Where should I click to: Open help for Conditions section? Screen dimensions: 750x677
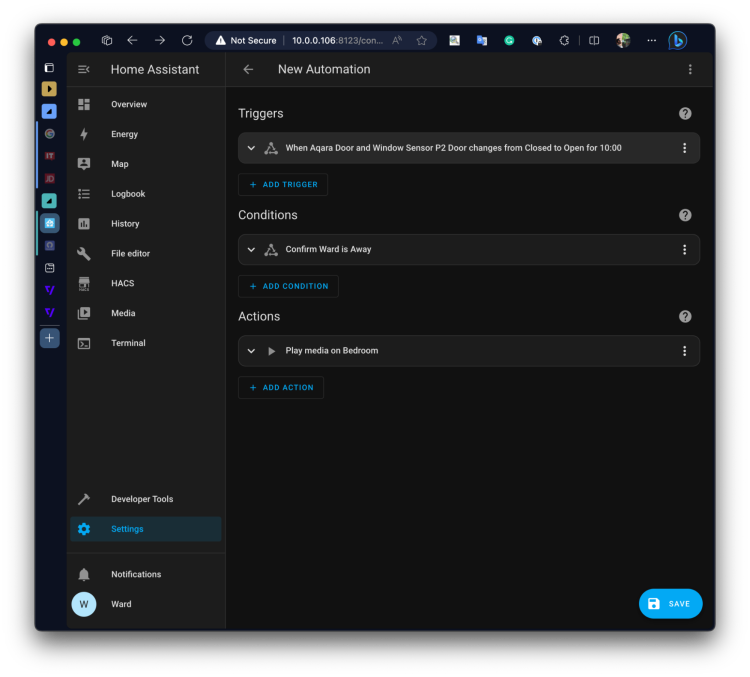[685, 215]
